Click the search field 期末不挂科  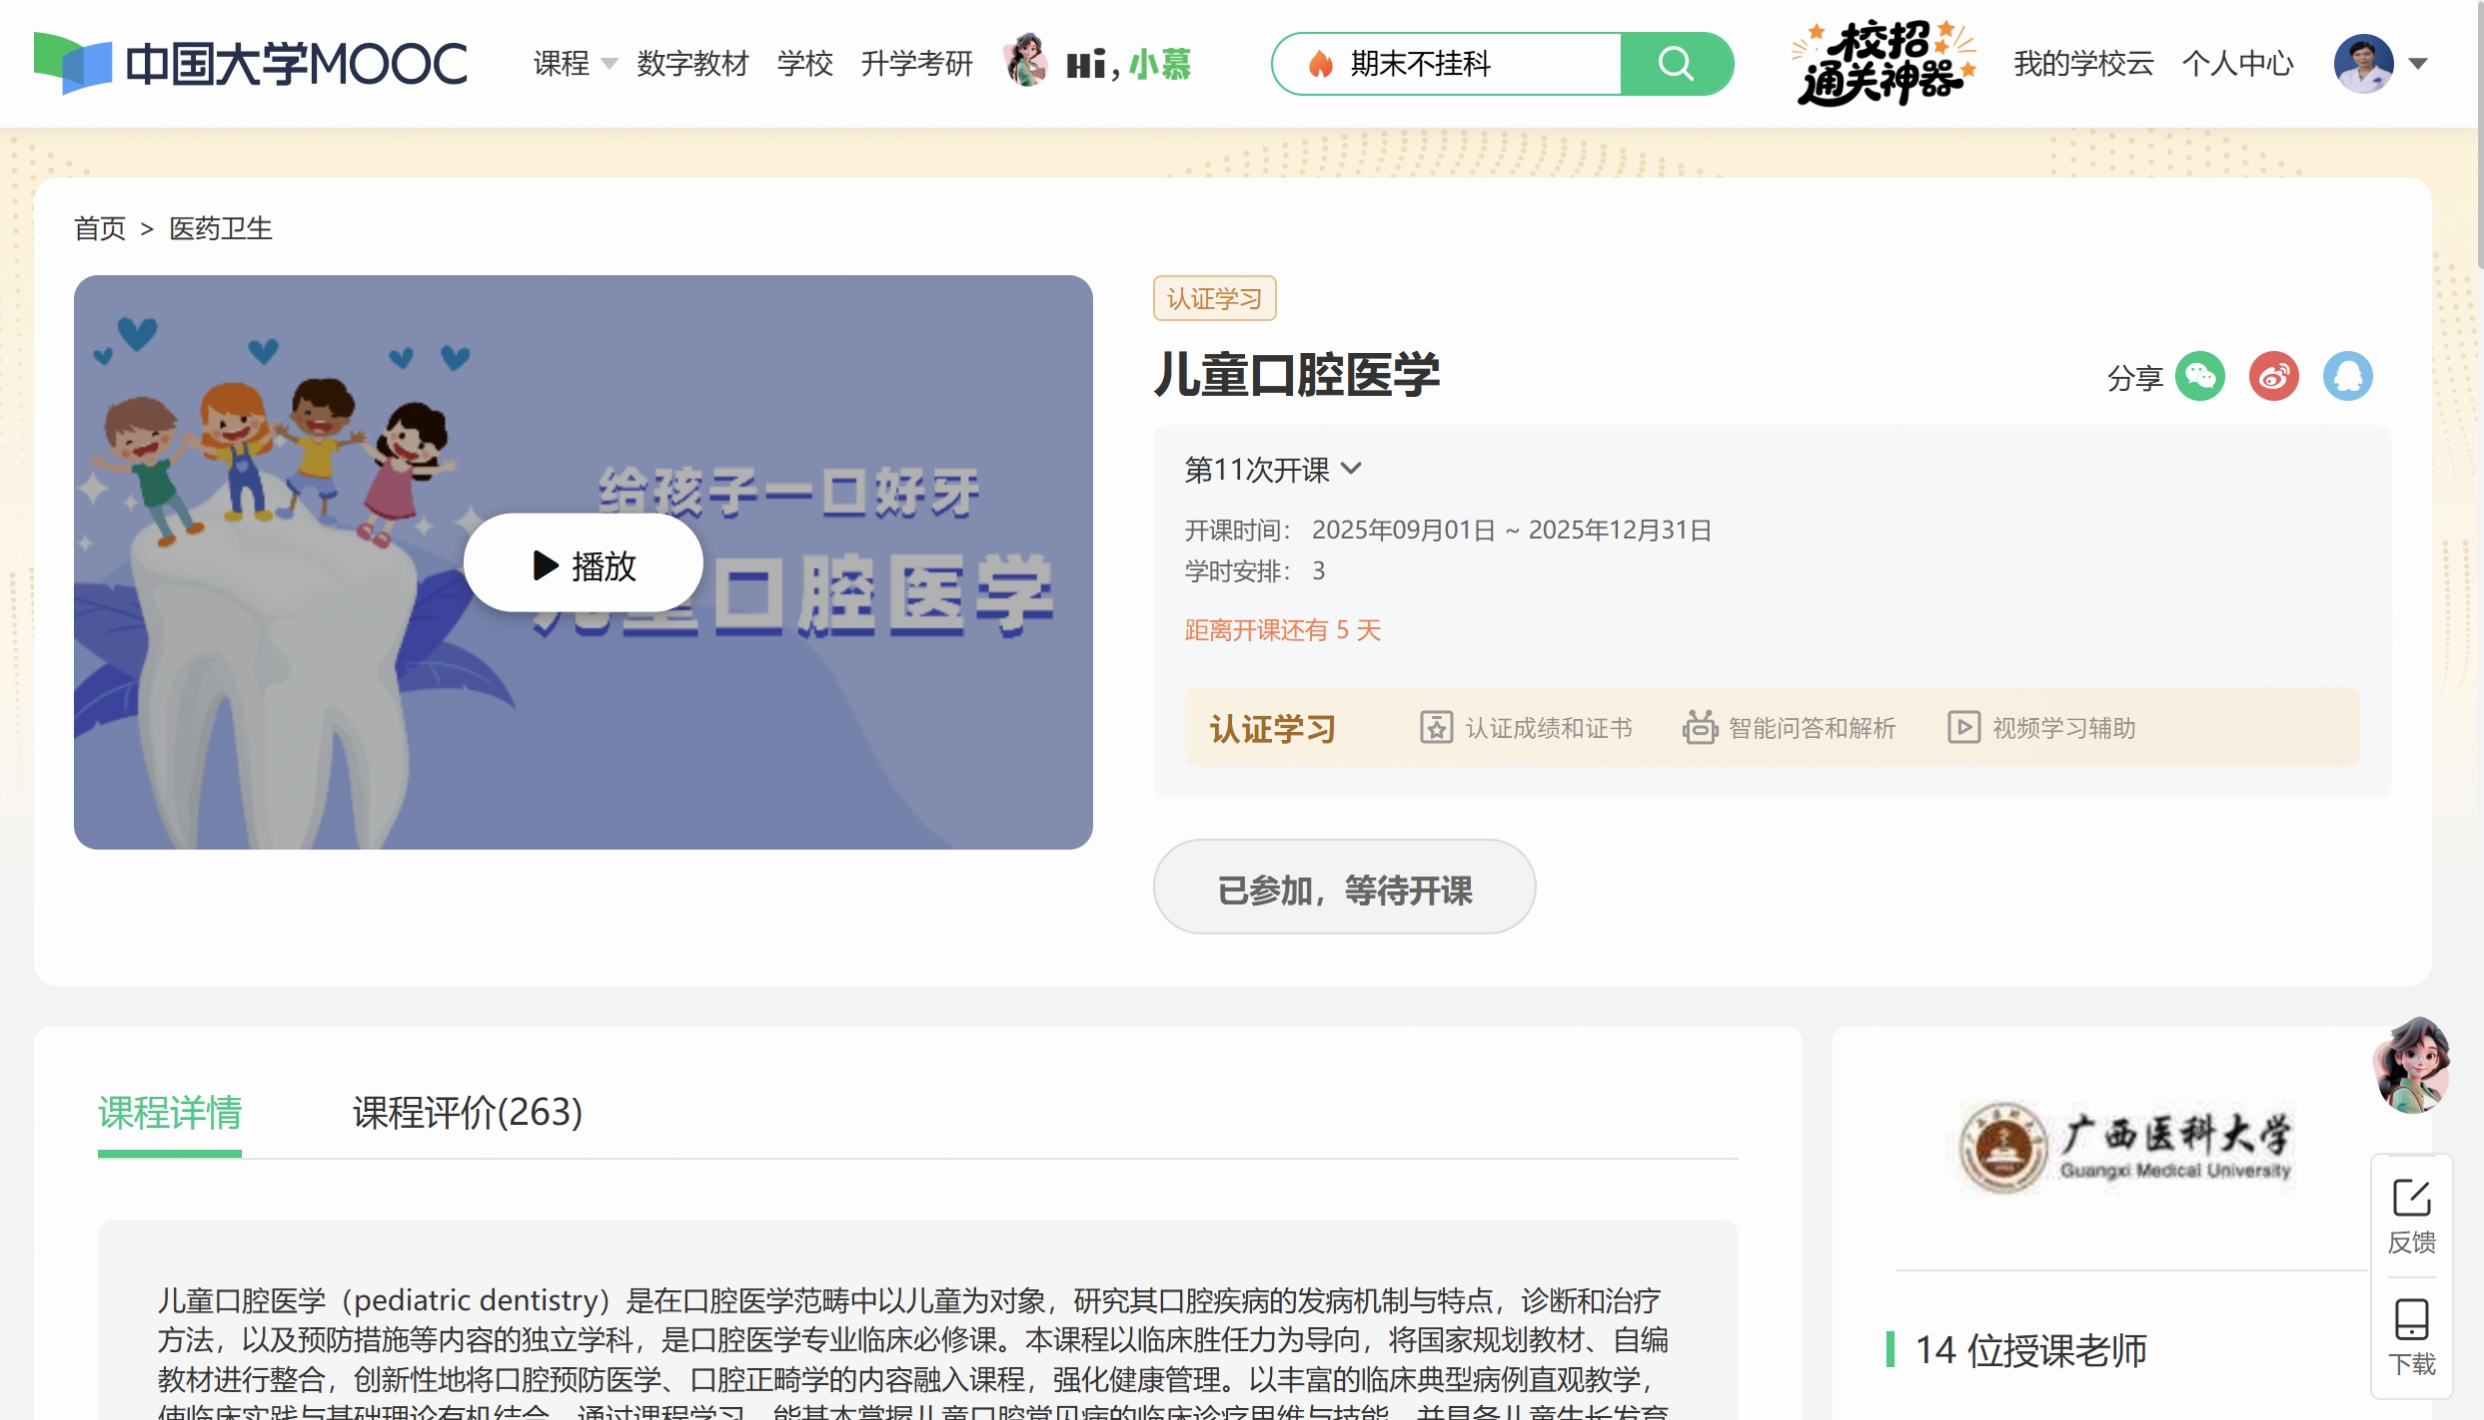tap(1450, 64)
